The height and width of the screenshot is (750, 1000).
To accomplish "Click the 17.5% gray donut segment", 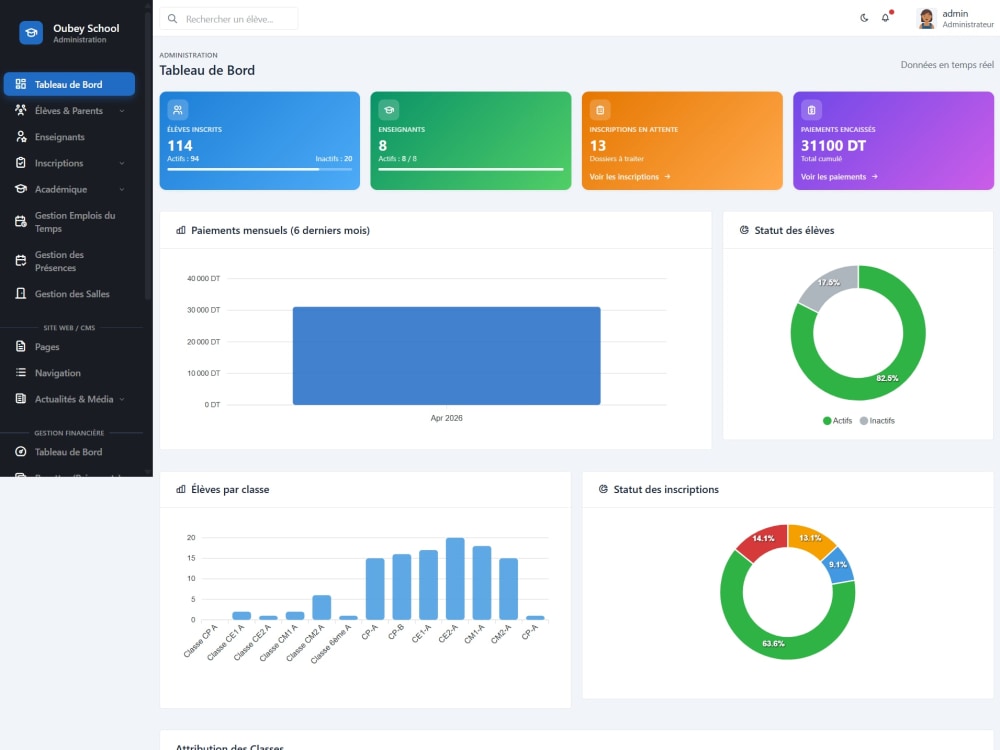I will (x=828, y=283).
